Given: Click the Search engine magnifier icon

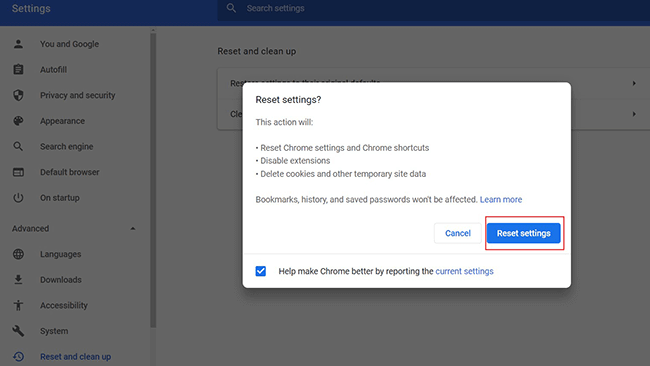Looking at the screenshot, I should 18,146.
